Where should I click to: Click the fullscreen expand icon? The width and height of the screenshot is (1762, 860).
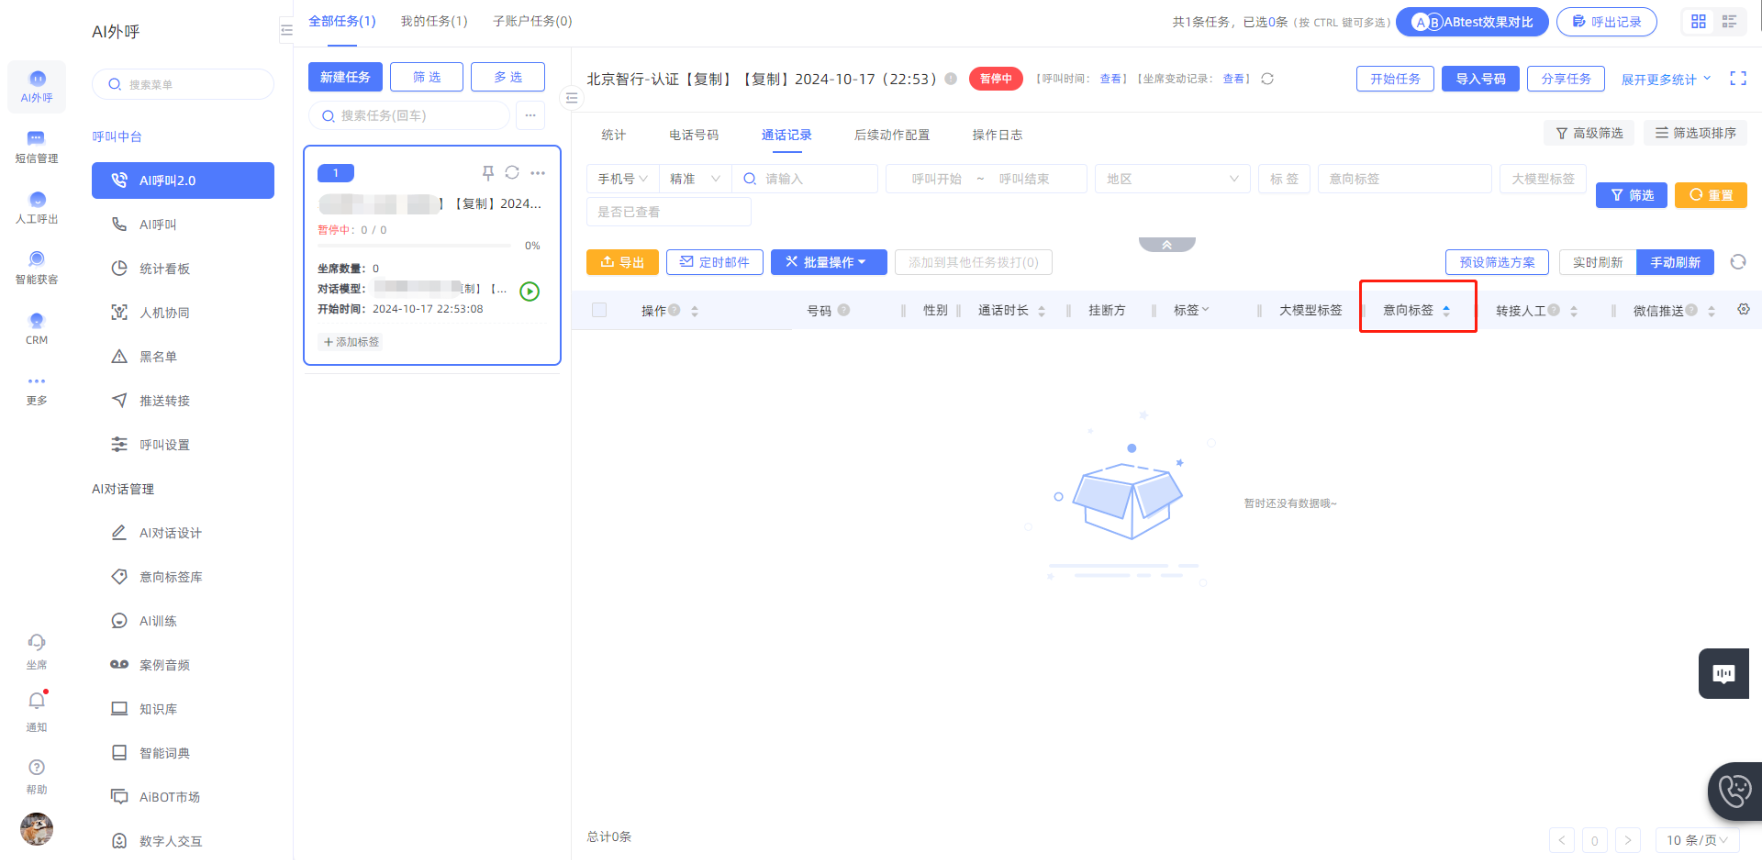(1738, 78)
